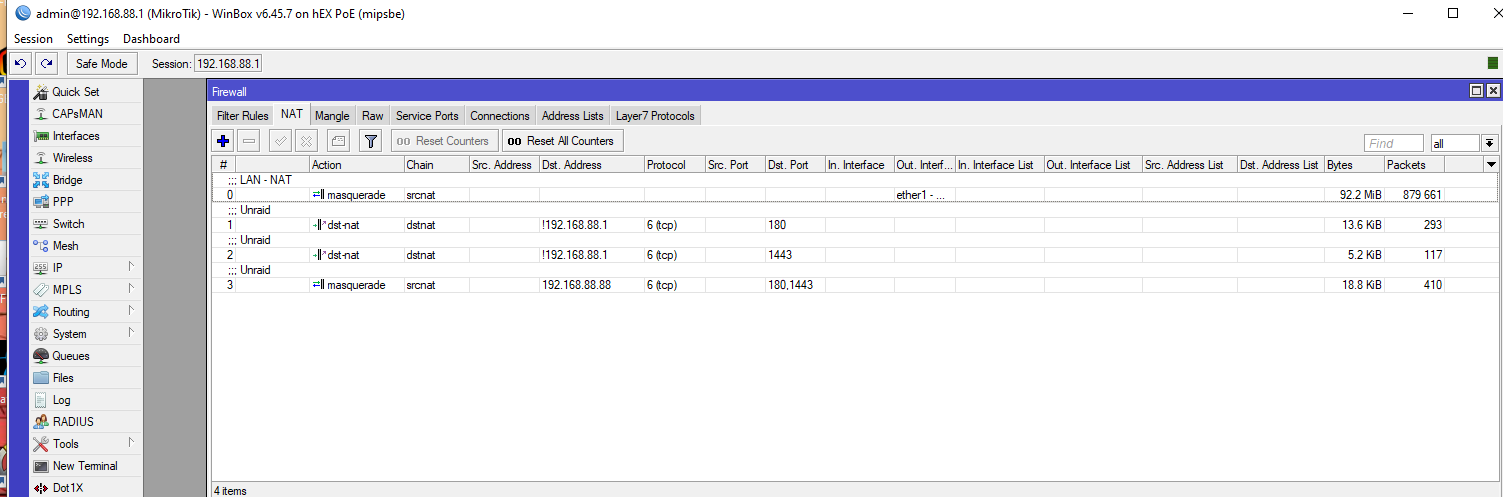Open the Settings menu
1503x497 pixels.
[88, 39]
